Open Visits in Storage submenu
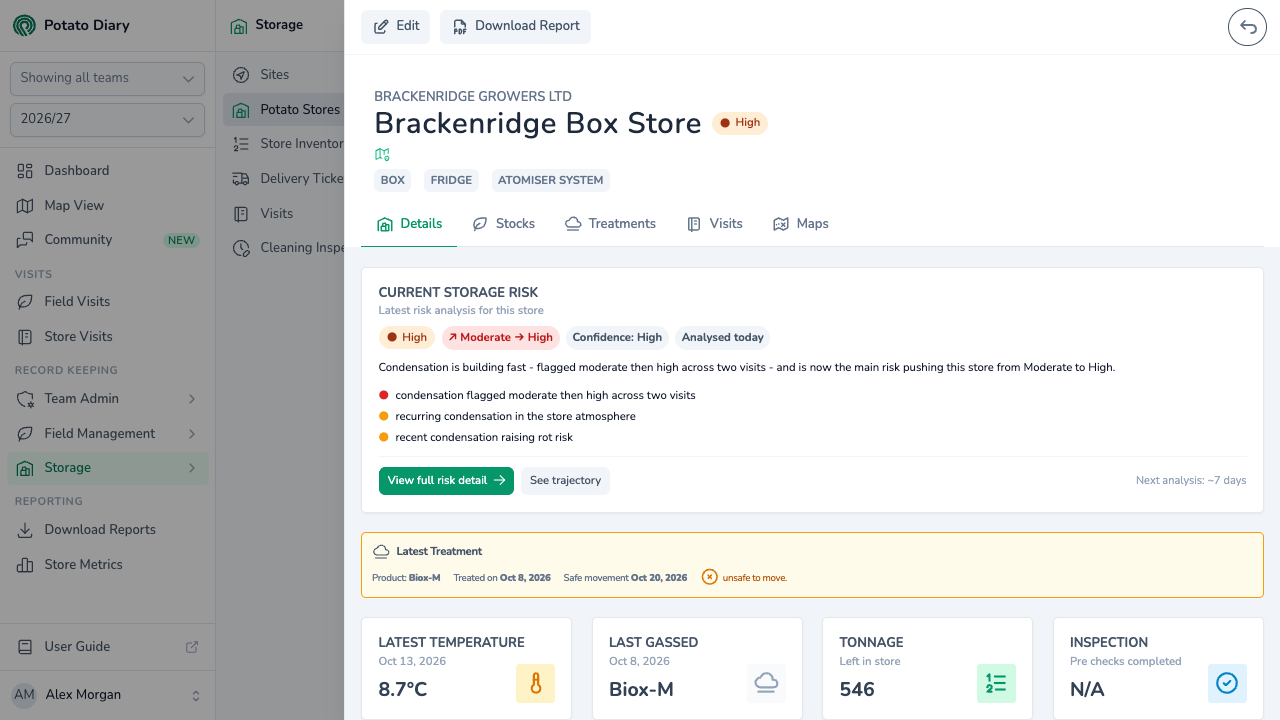 pyautogui.click(x=283, y=214)
